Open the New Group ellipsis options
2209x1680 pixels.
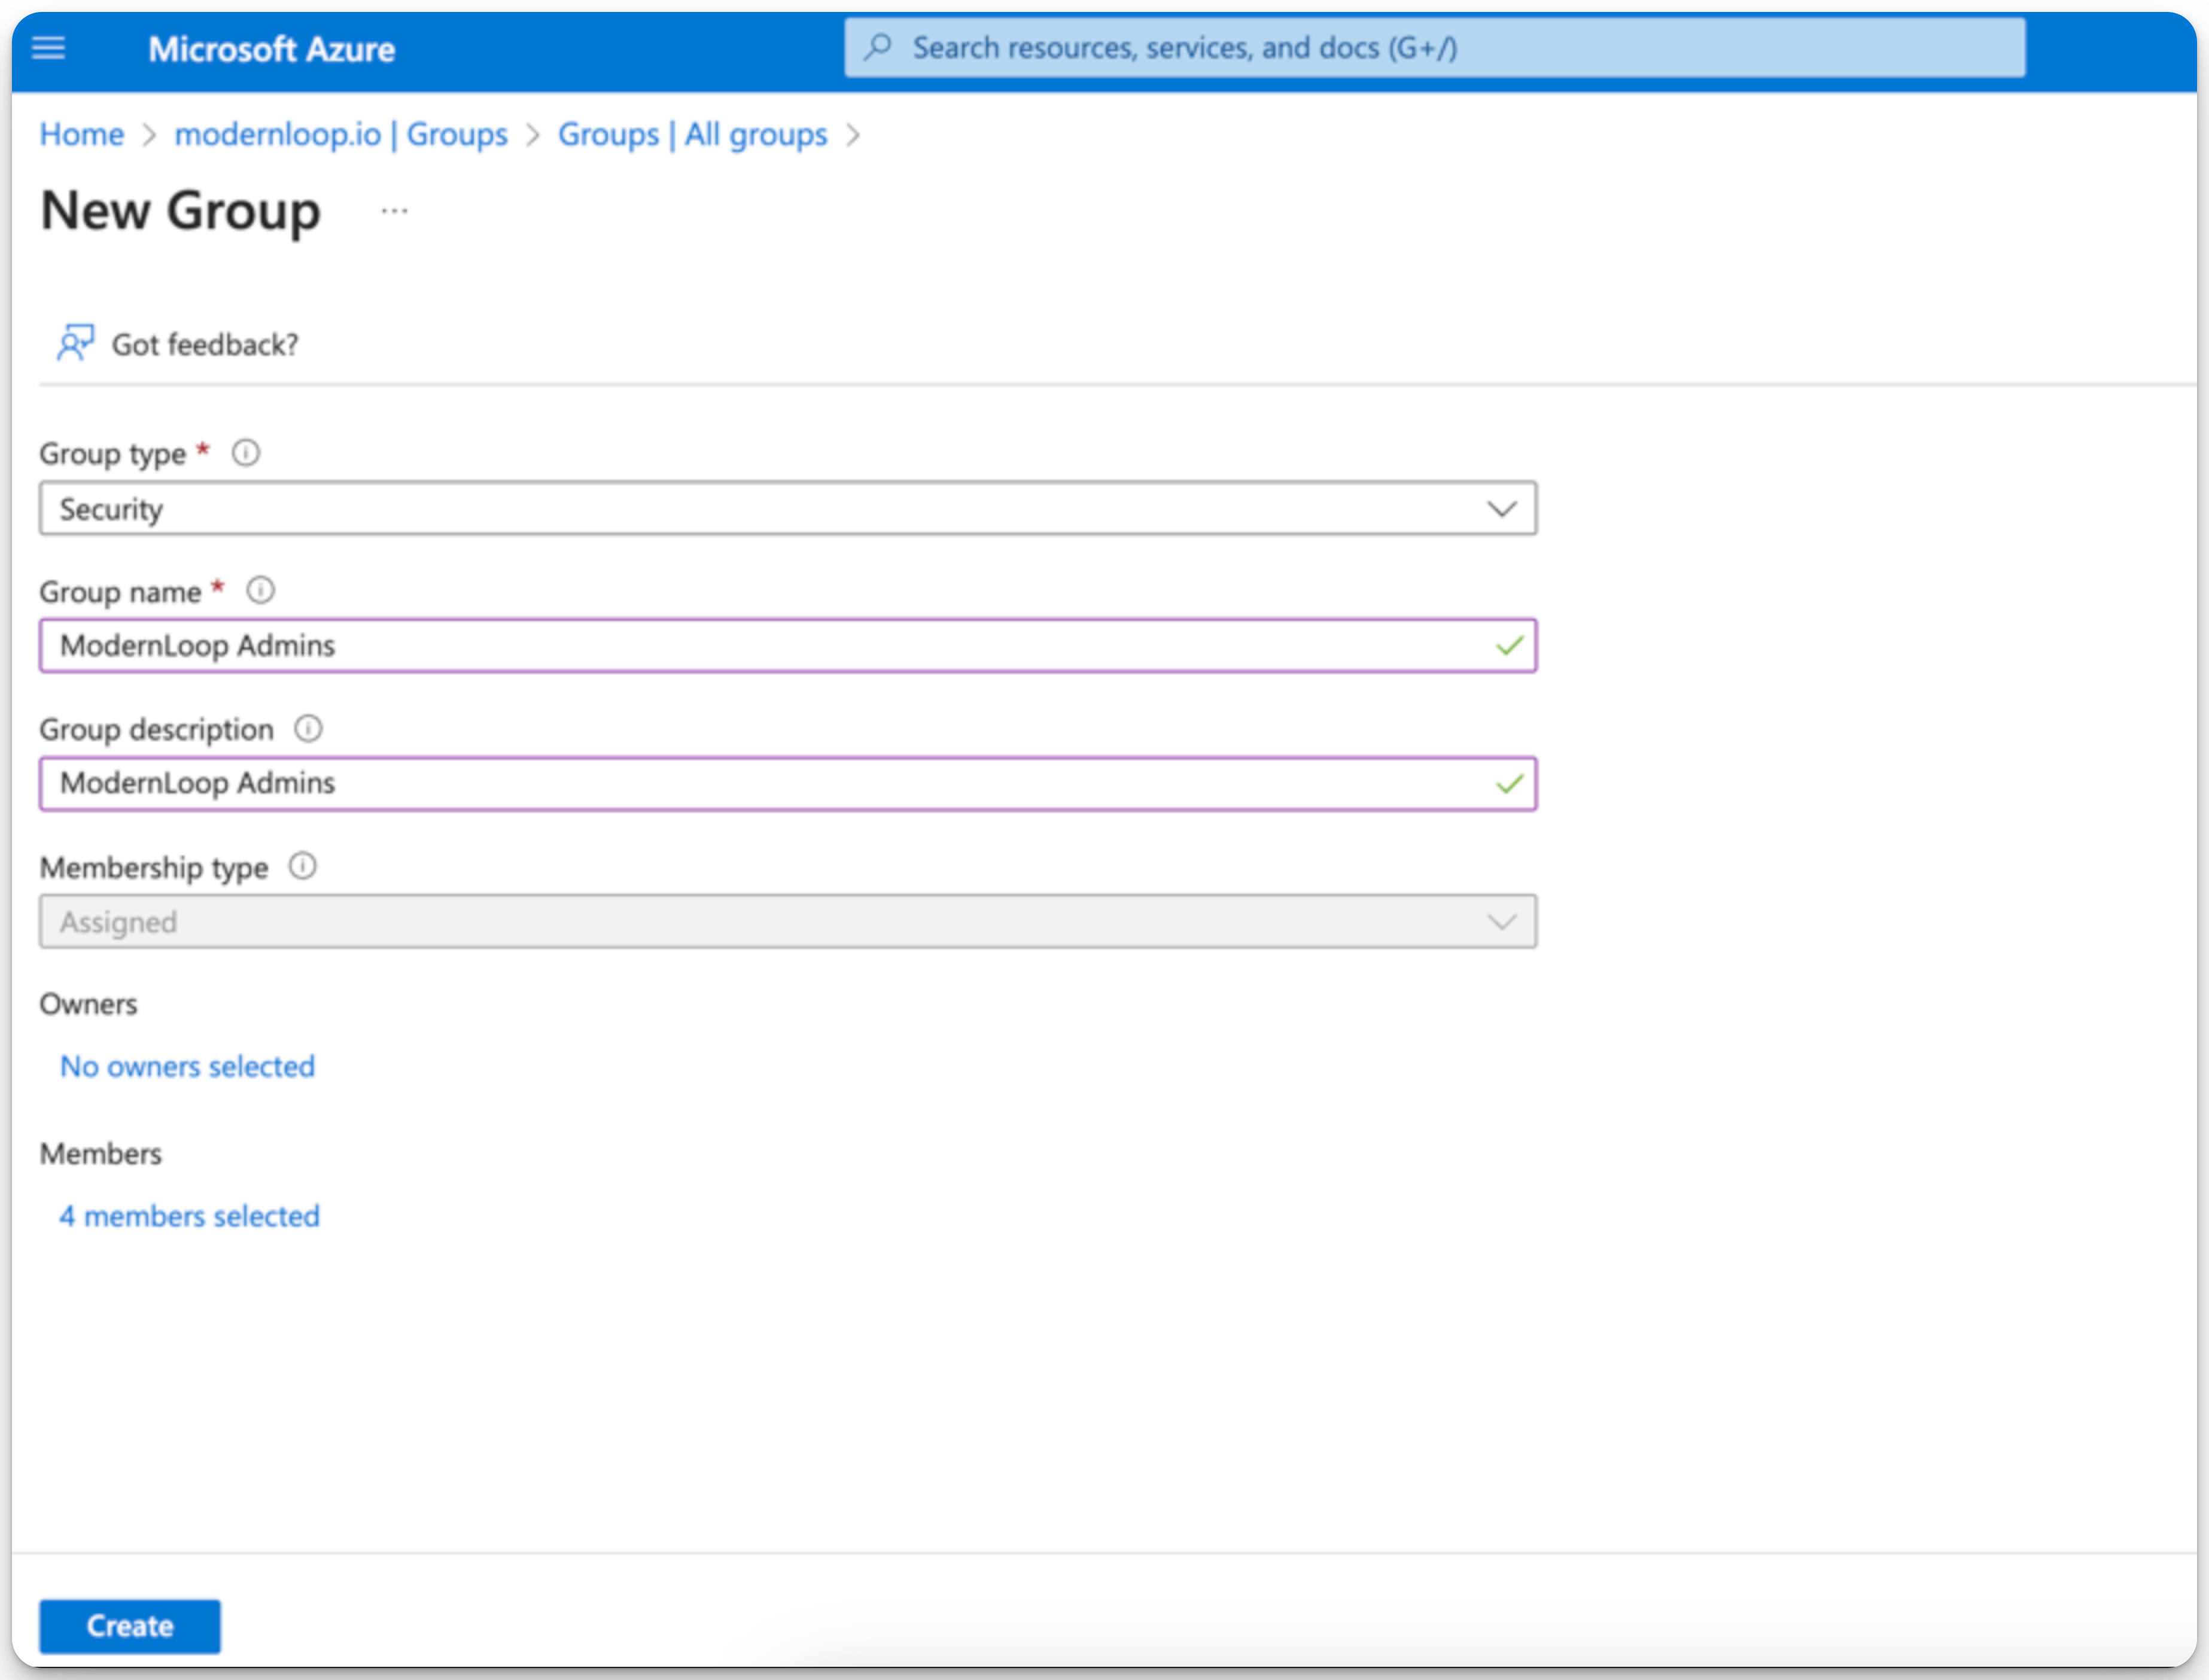[x=395, y=211]
